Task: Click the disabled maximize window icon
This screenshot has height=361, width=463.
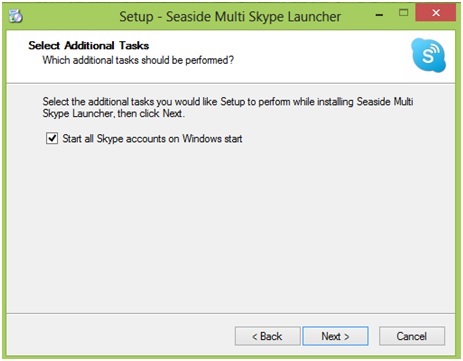Action: click(404, 13)
